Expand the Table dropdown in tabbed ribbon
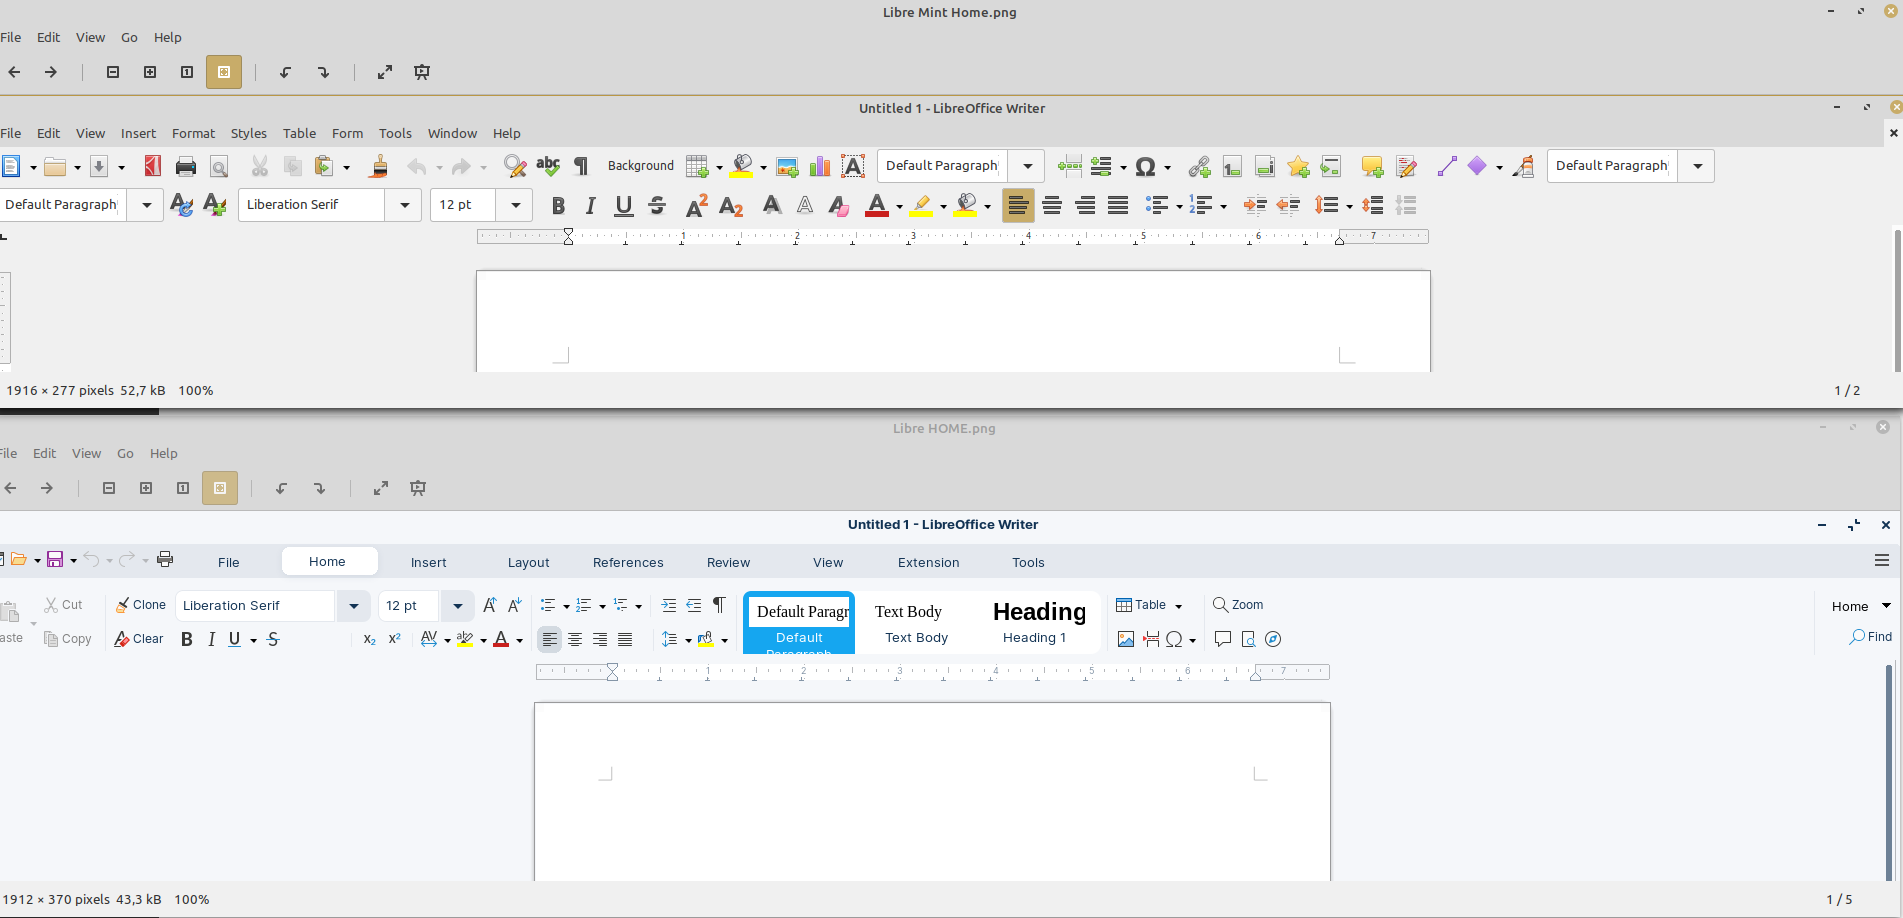 [x=1178, y=606]
